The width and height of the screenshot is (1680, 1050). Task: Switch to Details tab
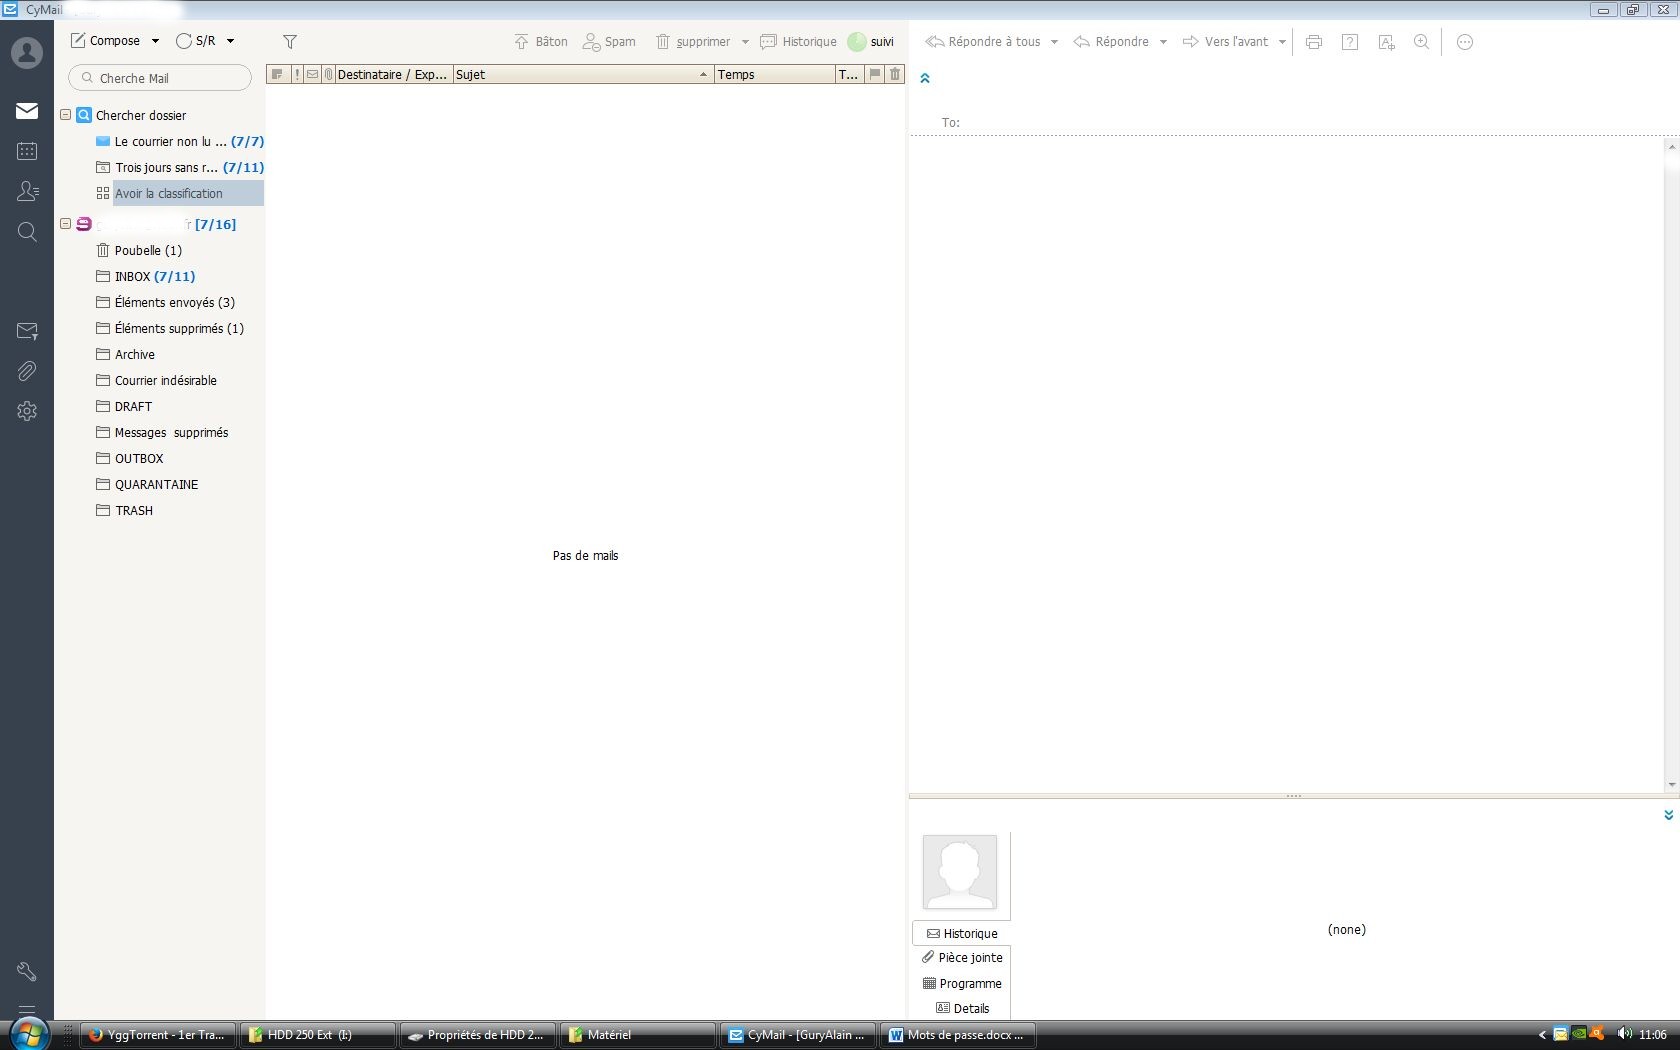click(962, 1008)
